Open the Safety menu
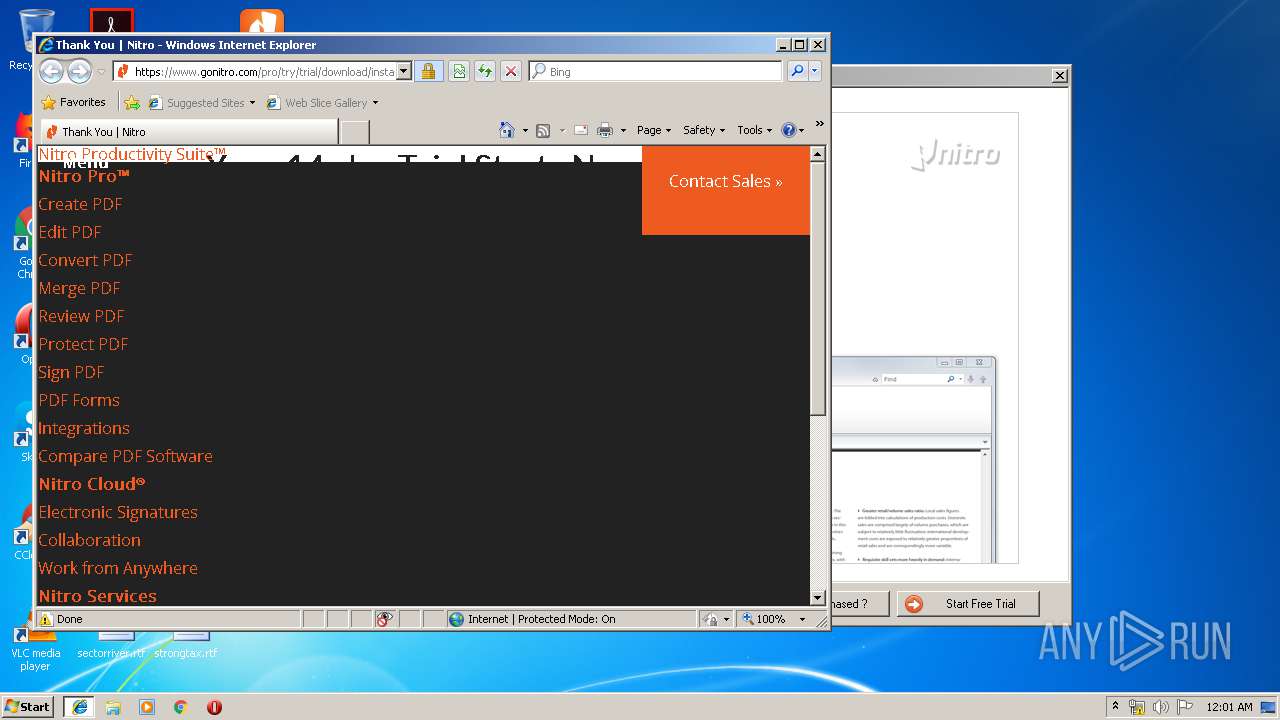Viewport: 1280px width, 720px height. [704, 130]
